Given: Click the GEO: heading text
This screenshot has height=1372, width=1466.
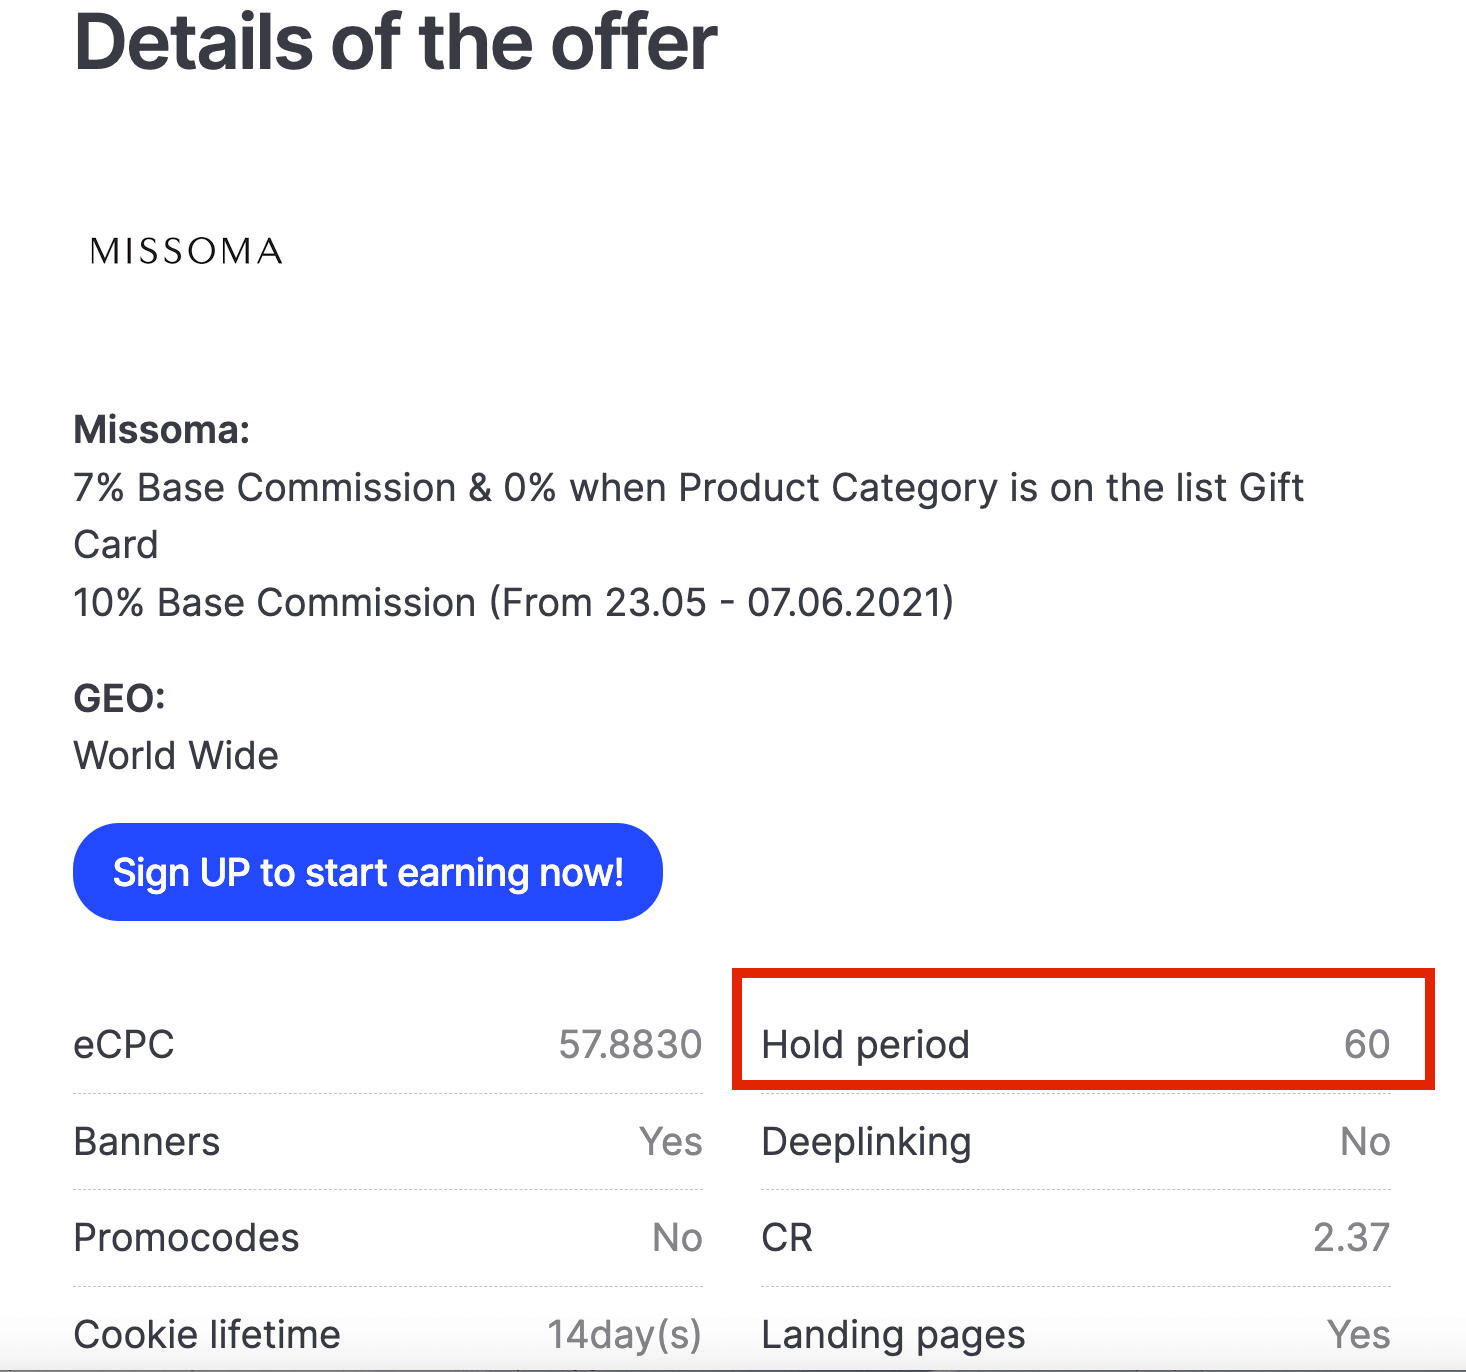Looking at the screenshot, I should [119, 698].
